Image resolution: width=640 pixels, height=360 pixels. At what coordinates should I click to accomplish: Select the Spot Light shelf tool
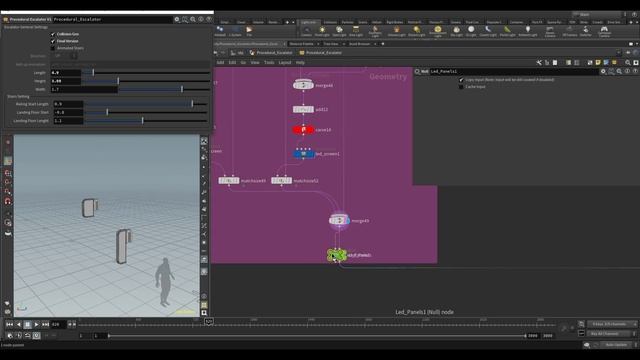click(x=339, y=31)
